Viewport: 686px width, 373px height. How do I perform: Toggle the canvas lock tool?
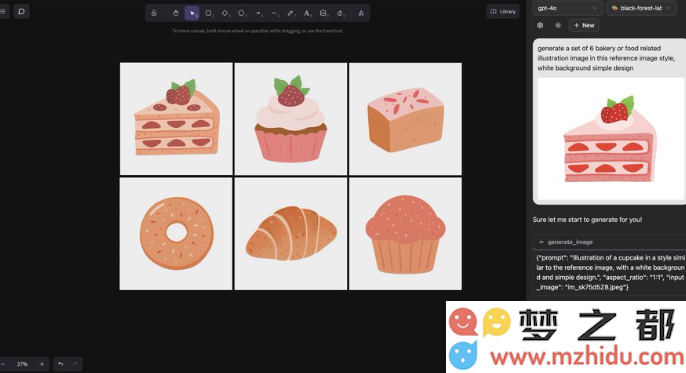(154, 13)
